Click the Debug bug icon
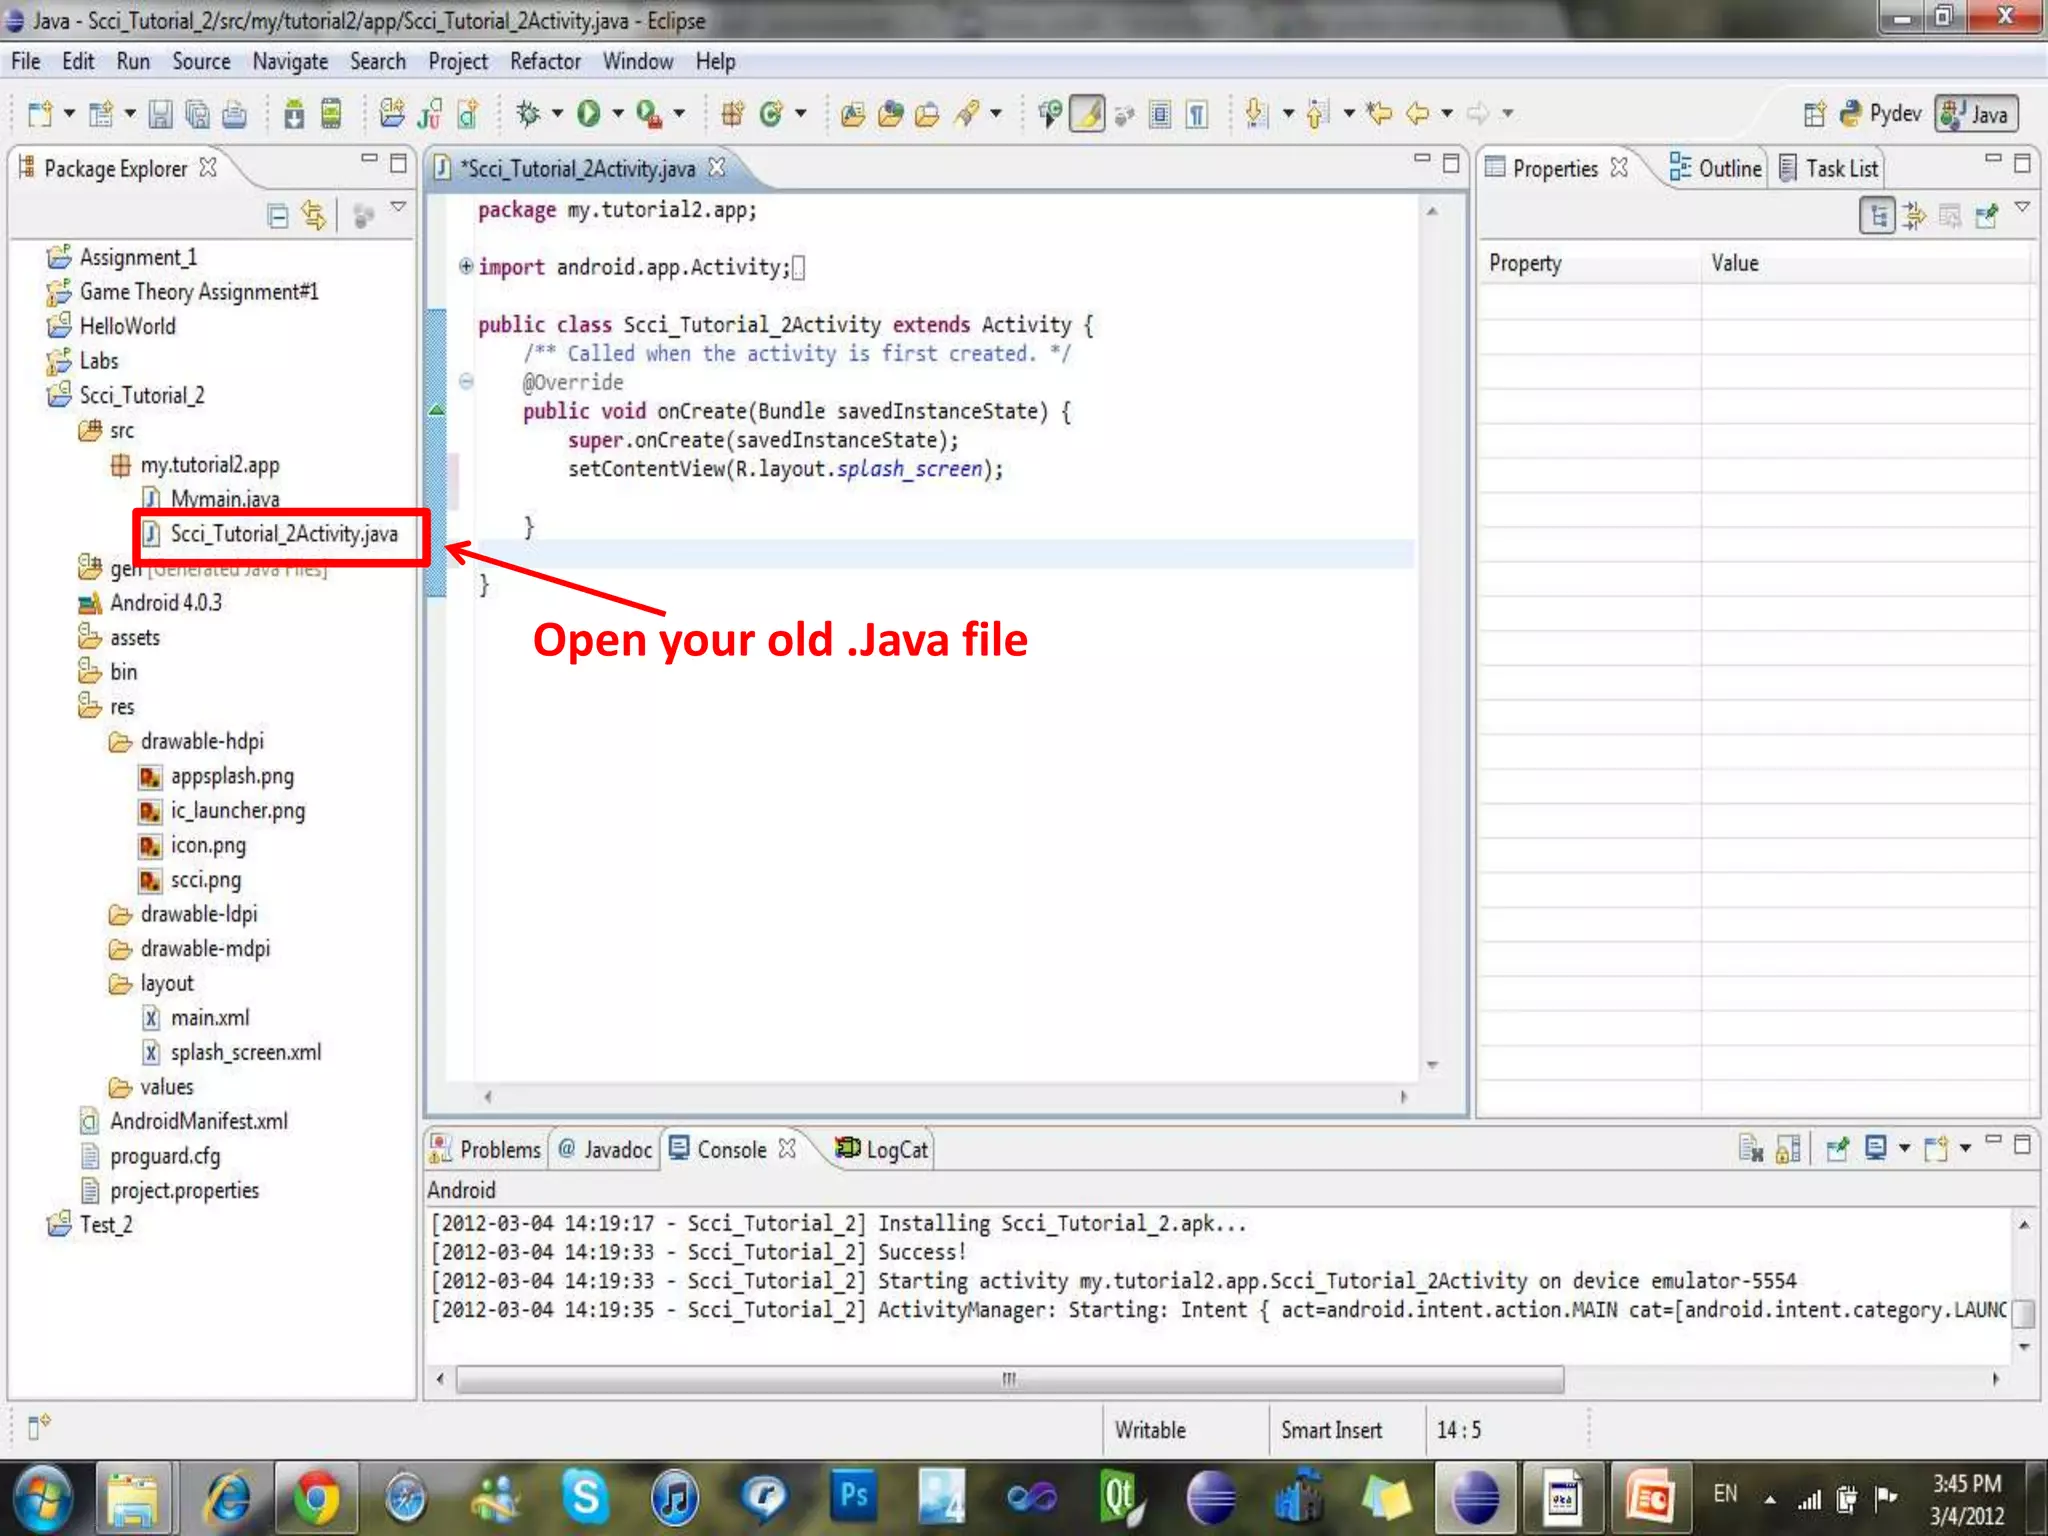Image resolution: width=2048 pixels, height=1536 pixels. pyautogui.click(x=528, y=114)
